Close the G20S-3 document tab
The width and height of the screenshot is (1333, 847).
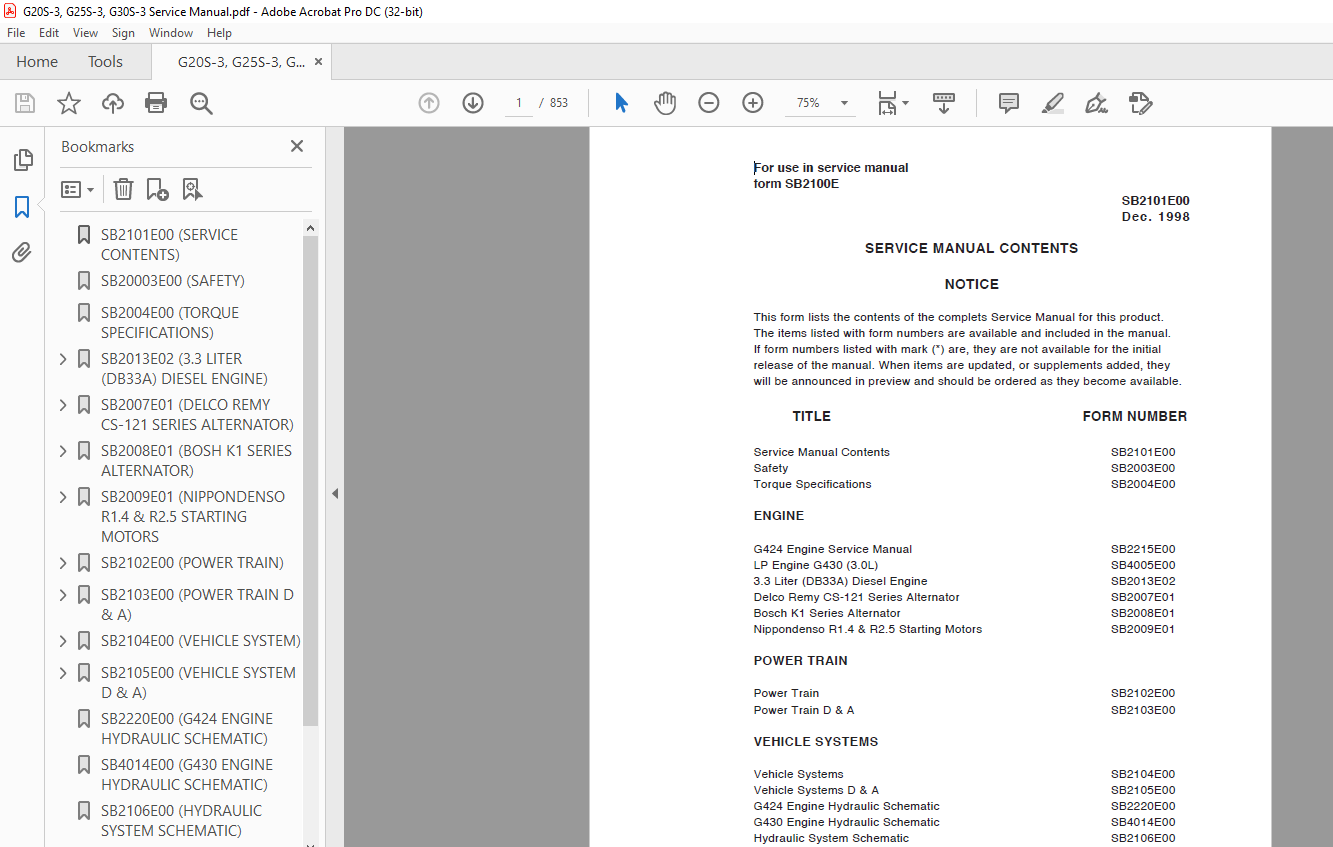point(318,62)
